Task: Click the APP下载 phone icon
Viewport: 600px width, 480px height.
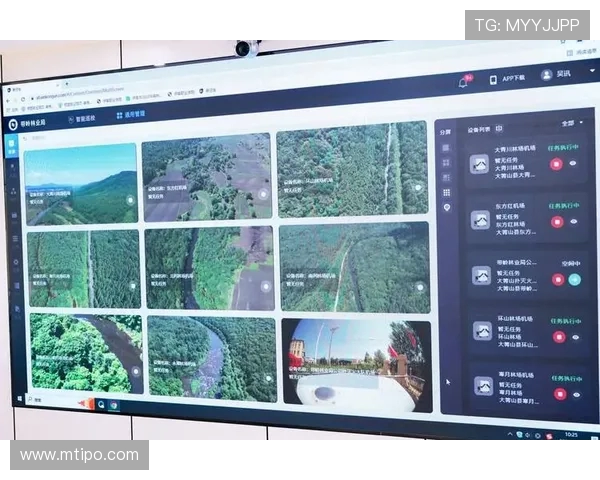Action: 493,79
